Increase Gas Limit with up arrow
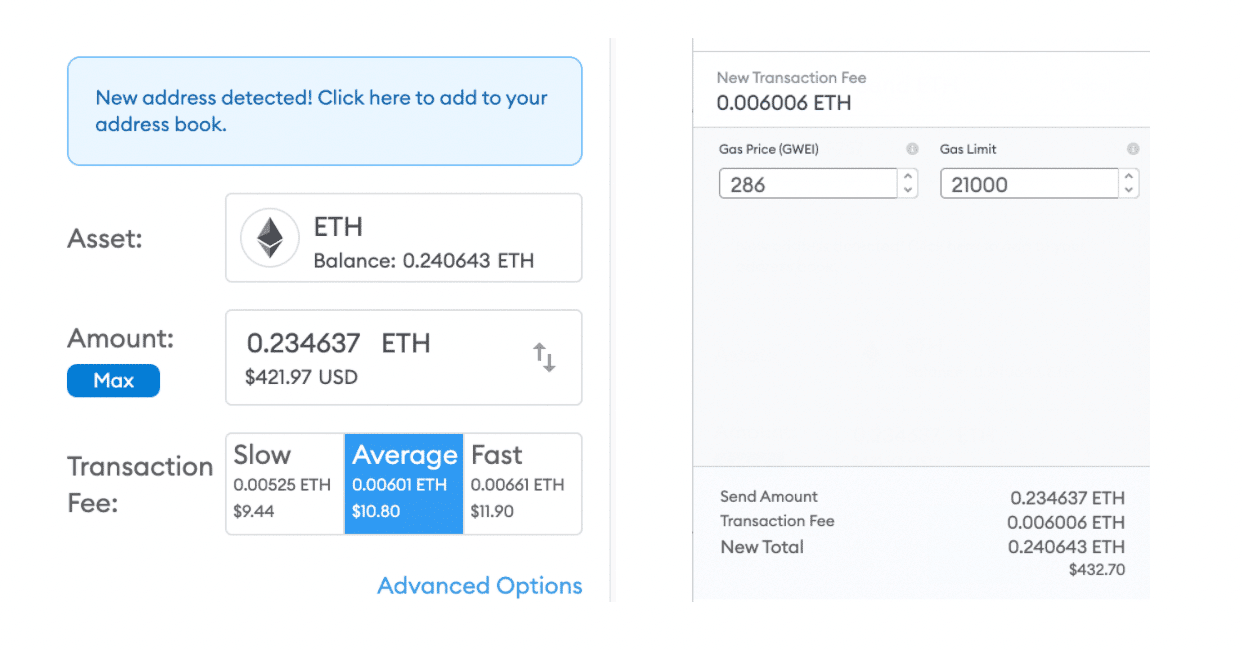Image resolution: width=1242 pixels, height=650 pixels. tap(1129, 177)
